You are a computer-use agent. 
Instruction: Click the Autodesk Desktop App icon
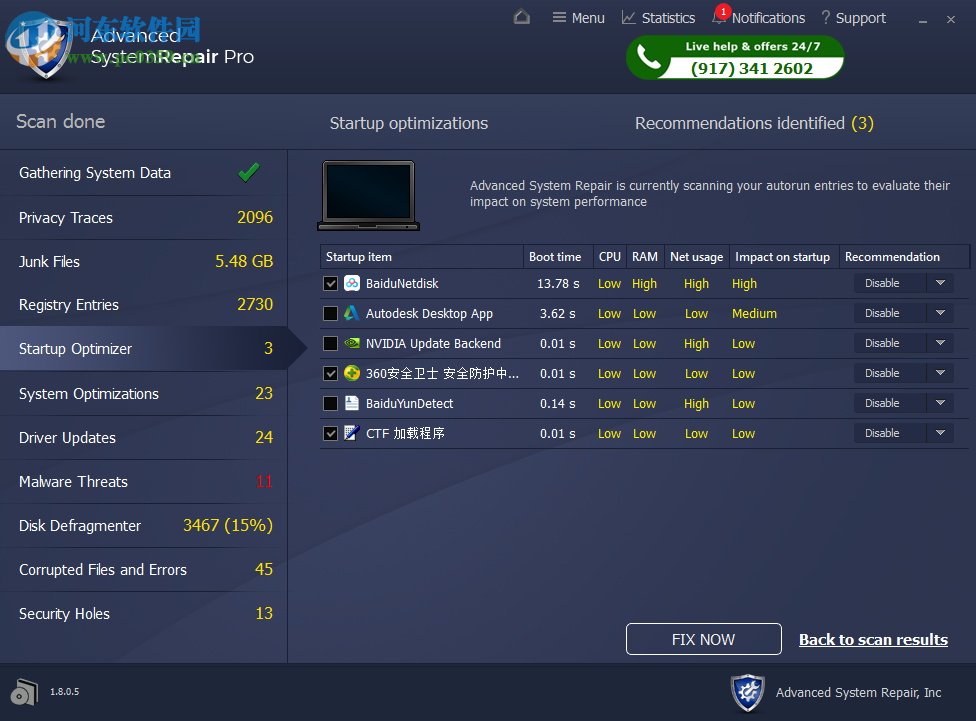[x=351, y=313]
